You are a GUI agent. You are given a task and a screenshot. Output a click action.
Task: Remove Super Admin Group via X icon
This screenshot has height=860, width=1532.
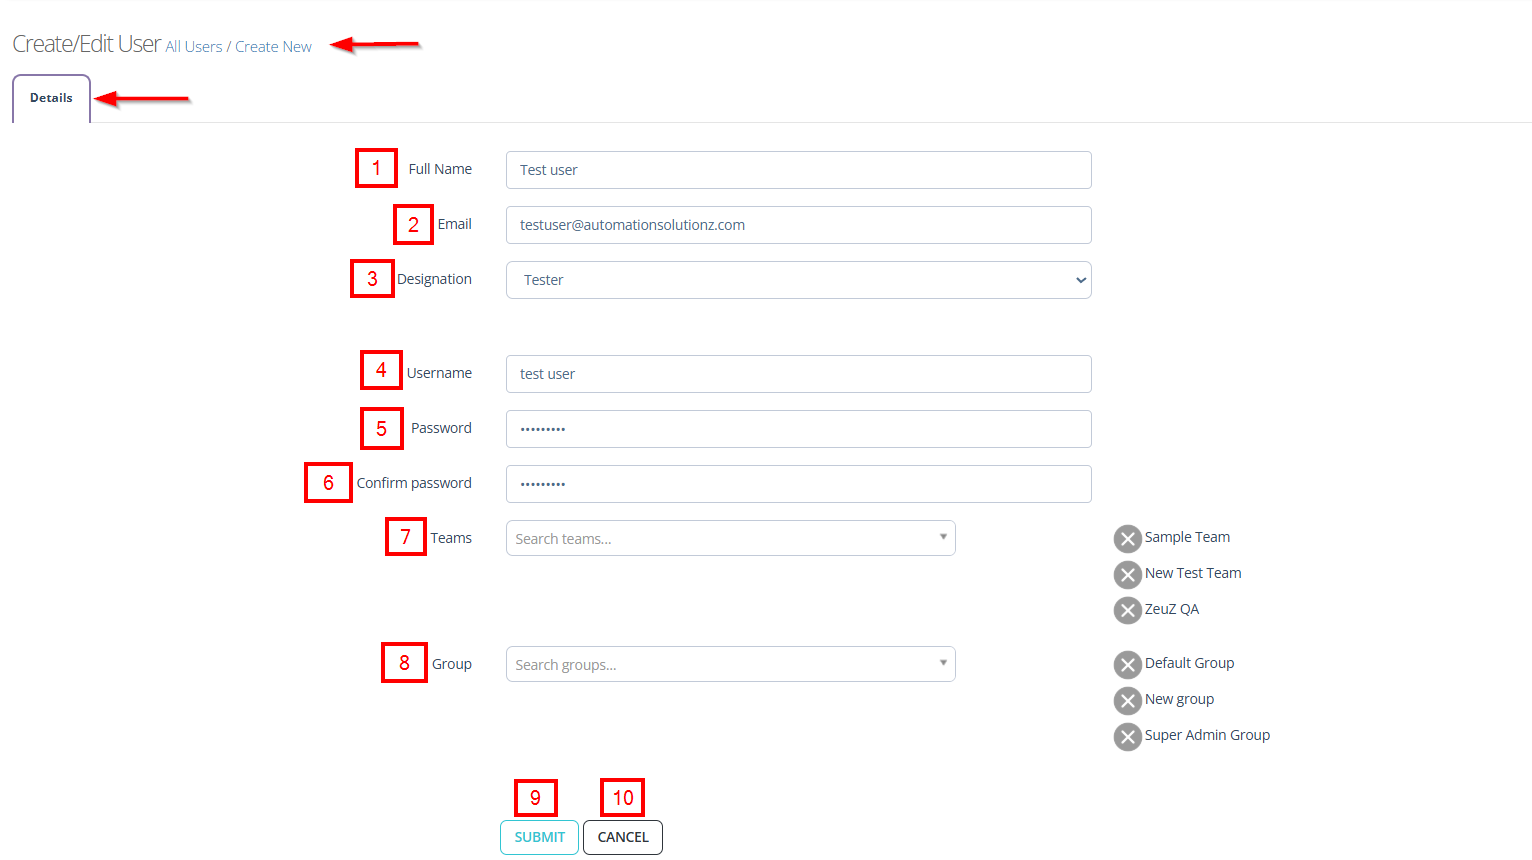(x=1127, y=737)
